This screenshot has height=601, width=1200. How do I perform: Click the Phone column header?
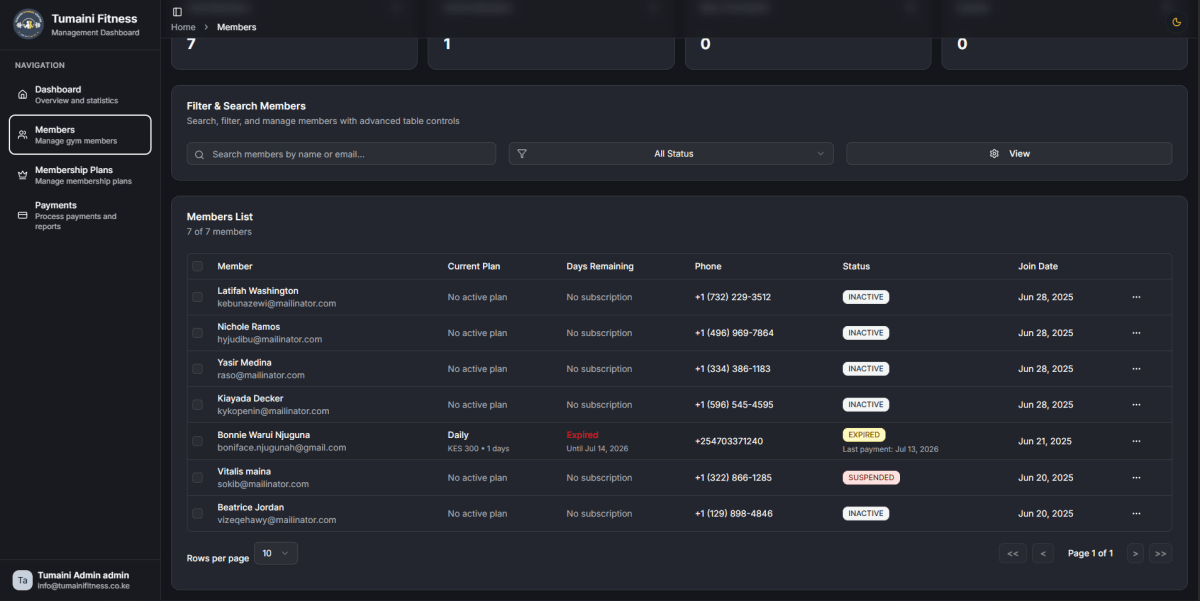coord(708,267)
